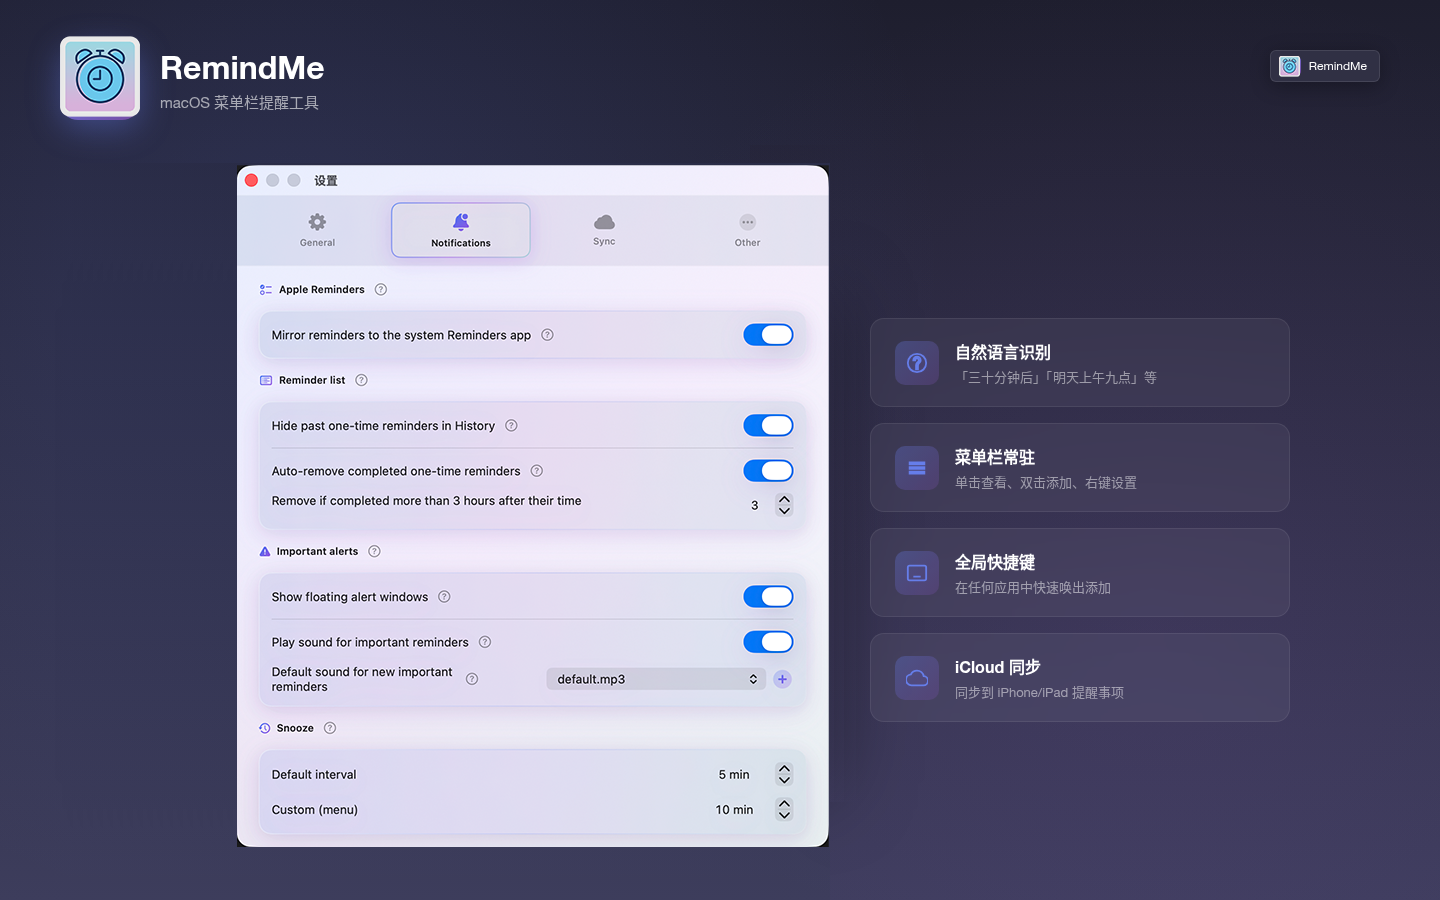
Task: Disable mirroring reminders to system Reminders app
Action: (768, 334)
